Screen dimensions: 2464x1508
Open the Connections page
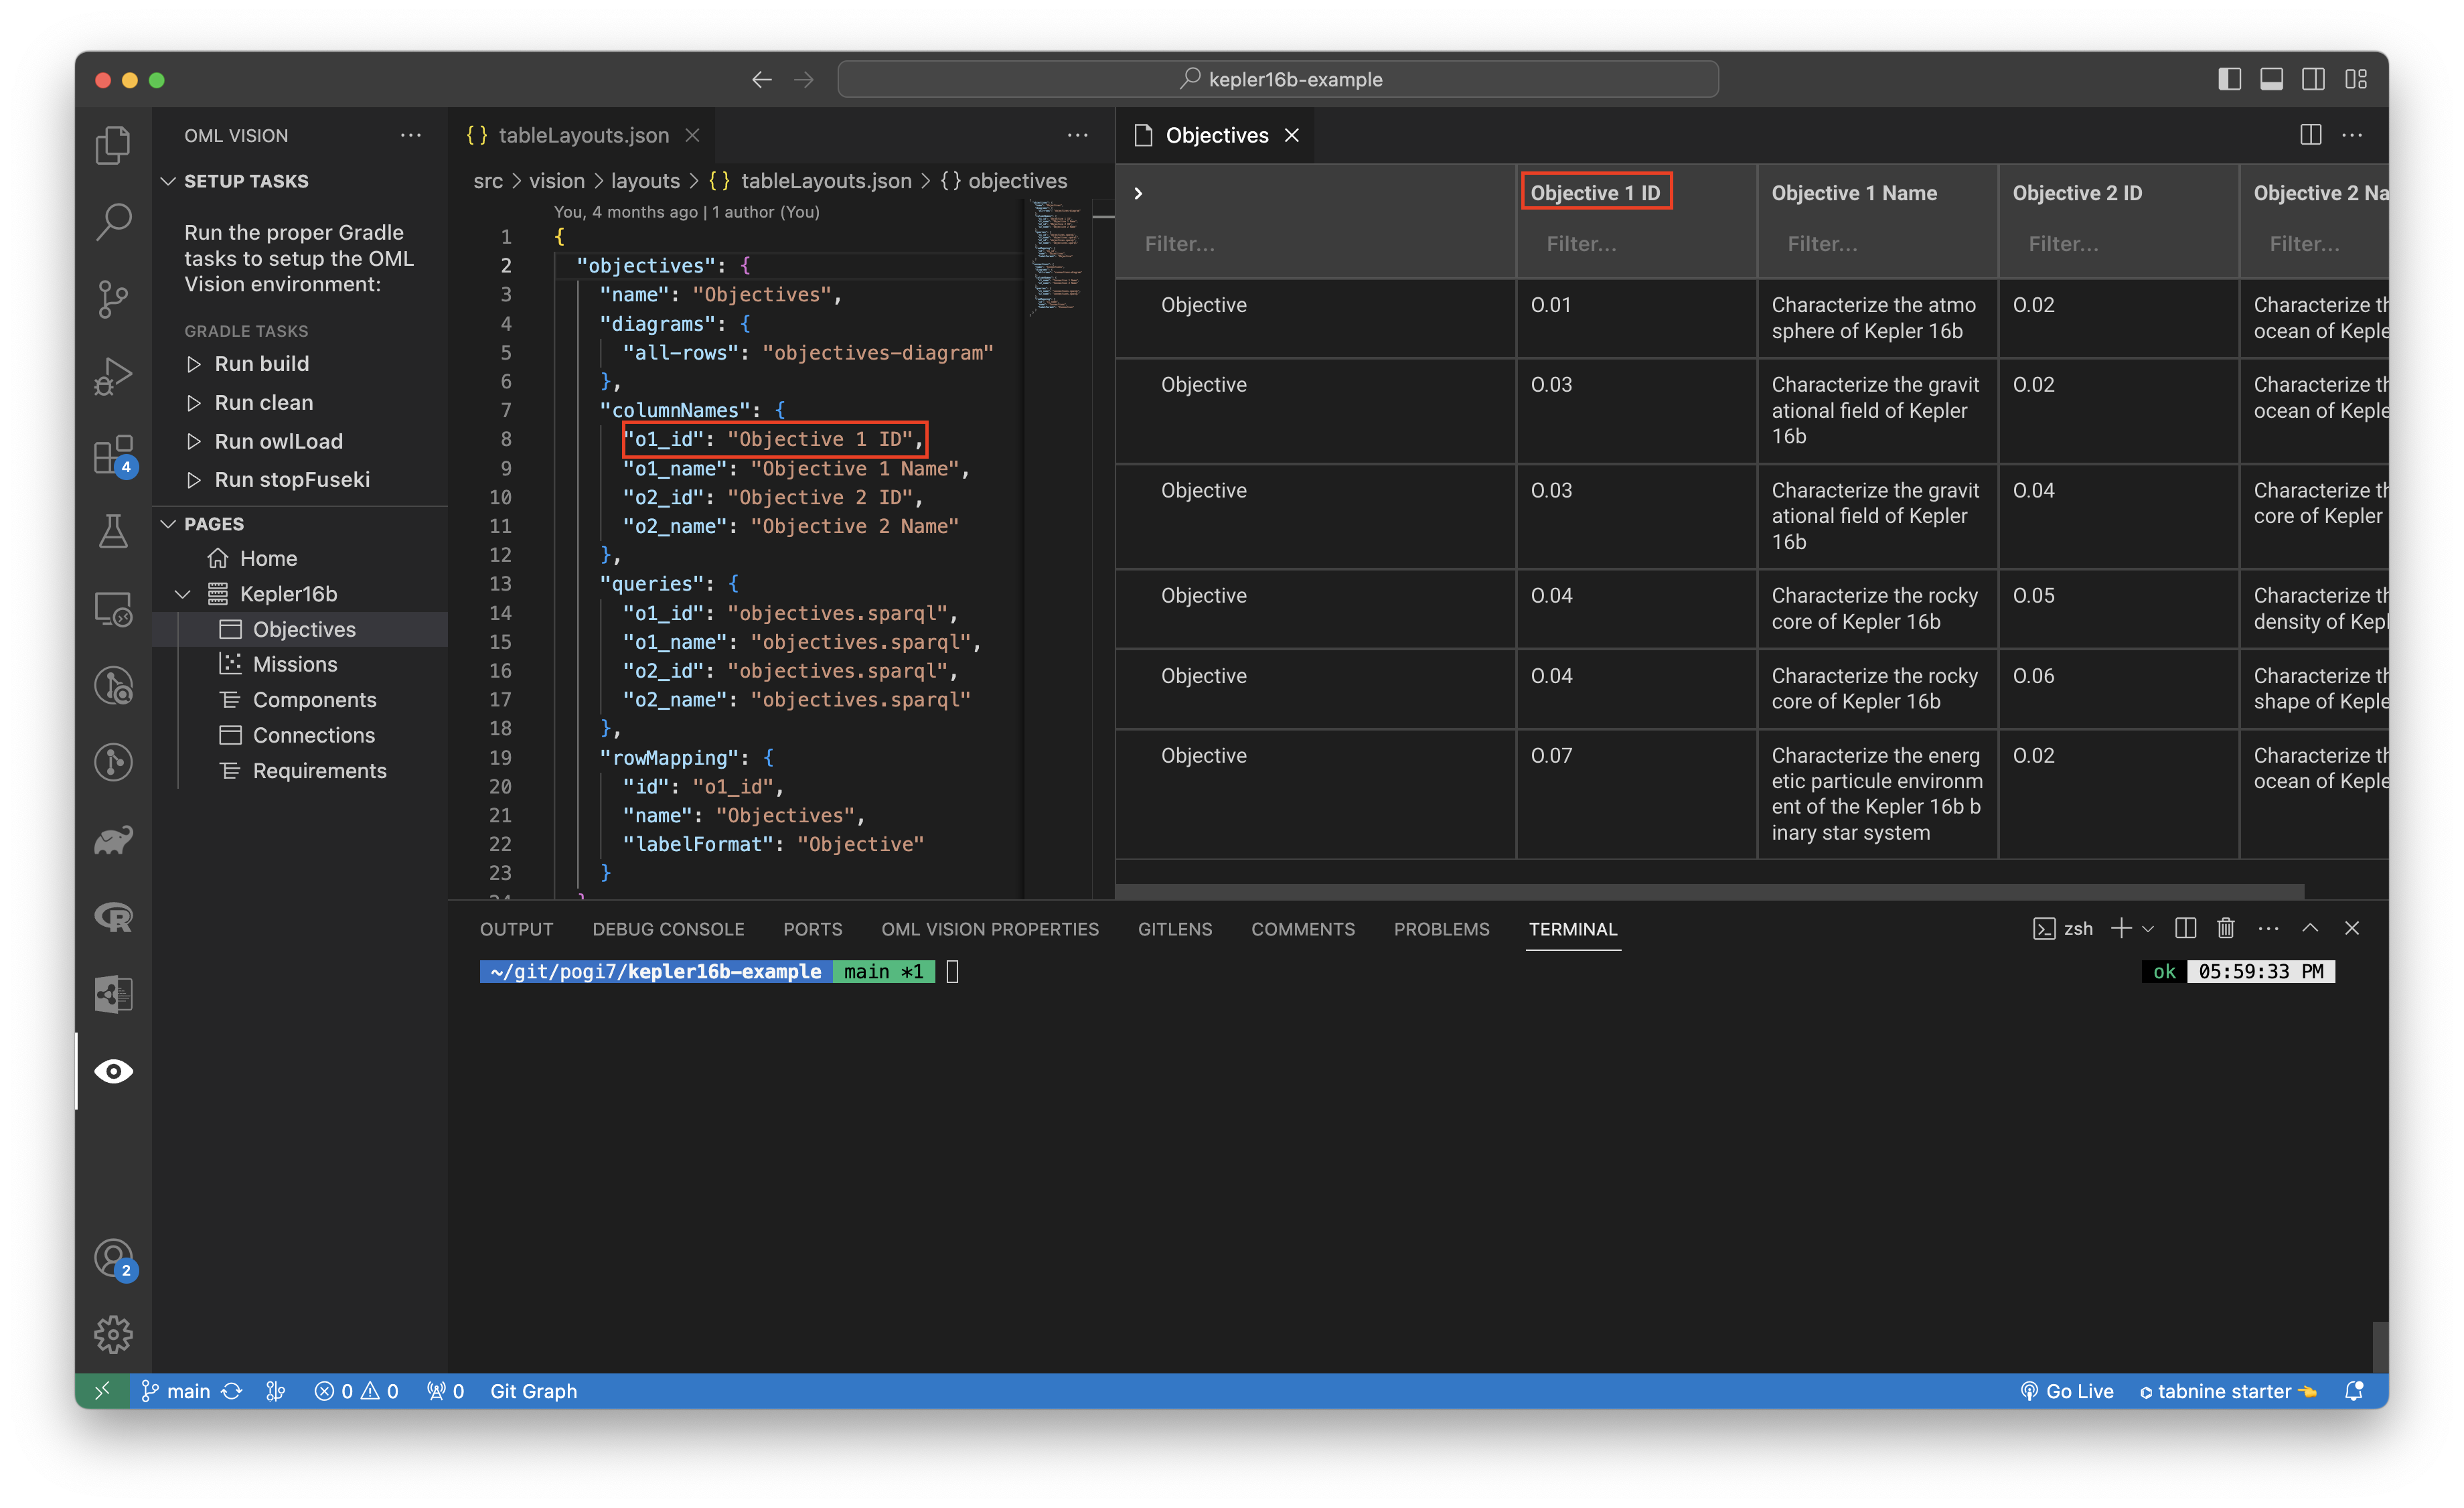click(x=313, y=735)
